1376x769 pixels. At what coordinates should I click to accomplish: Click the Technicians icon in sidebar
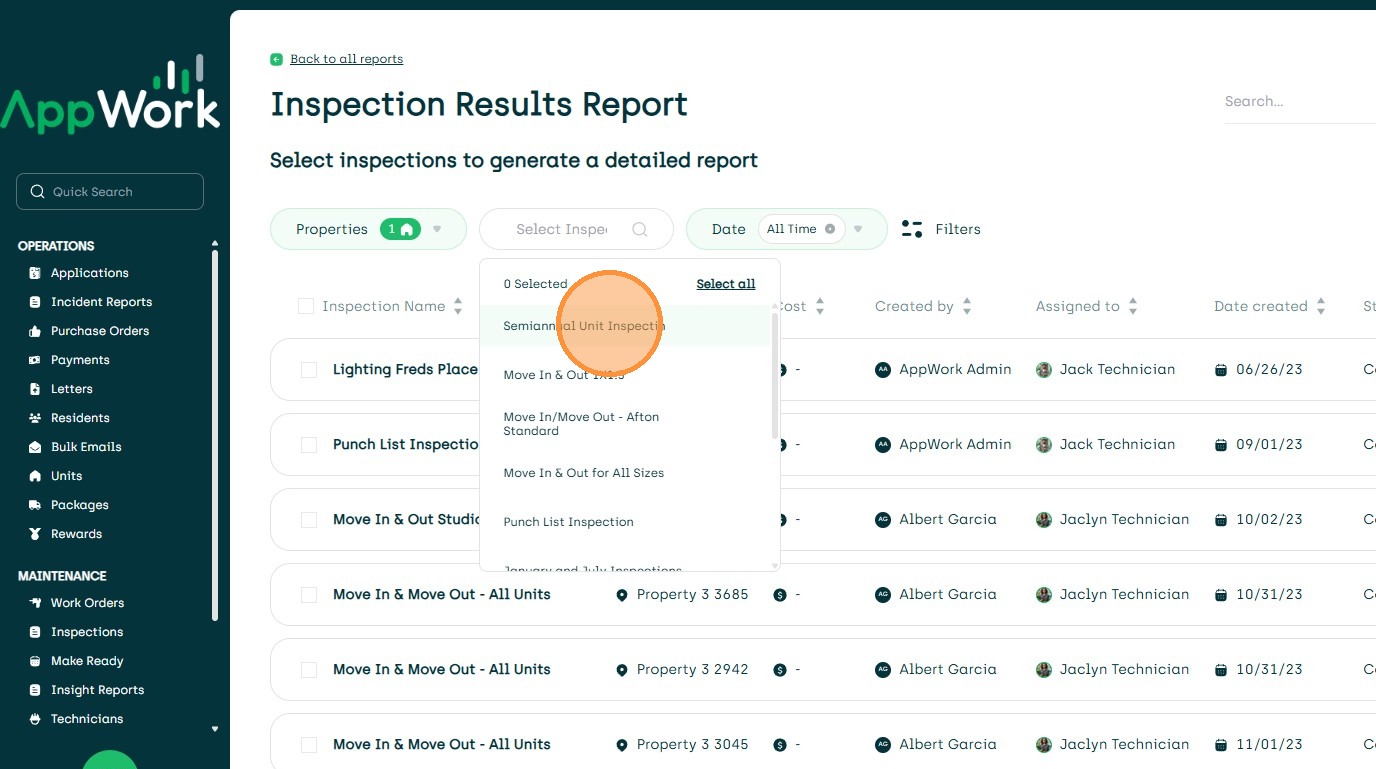coord(36,719)
